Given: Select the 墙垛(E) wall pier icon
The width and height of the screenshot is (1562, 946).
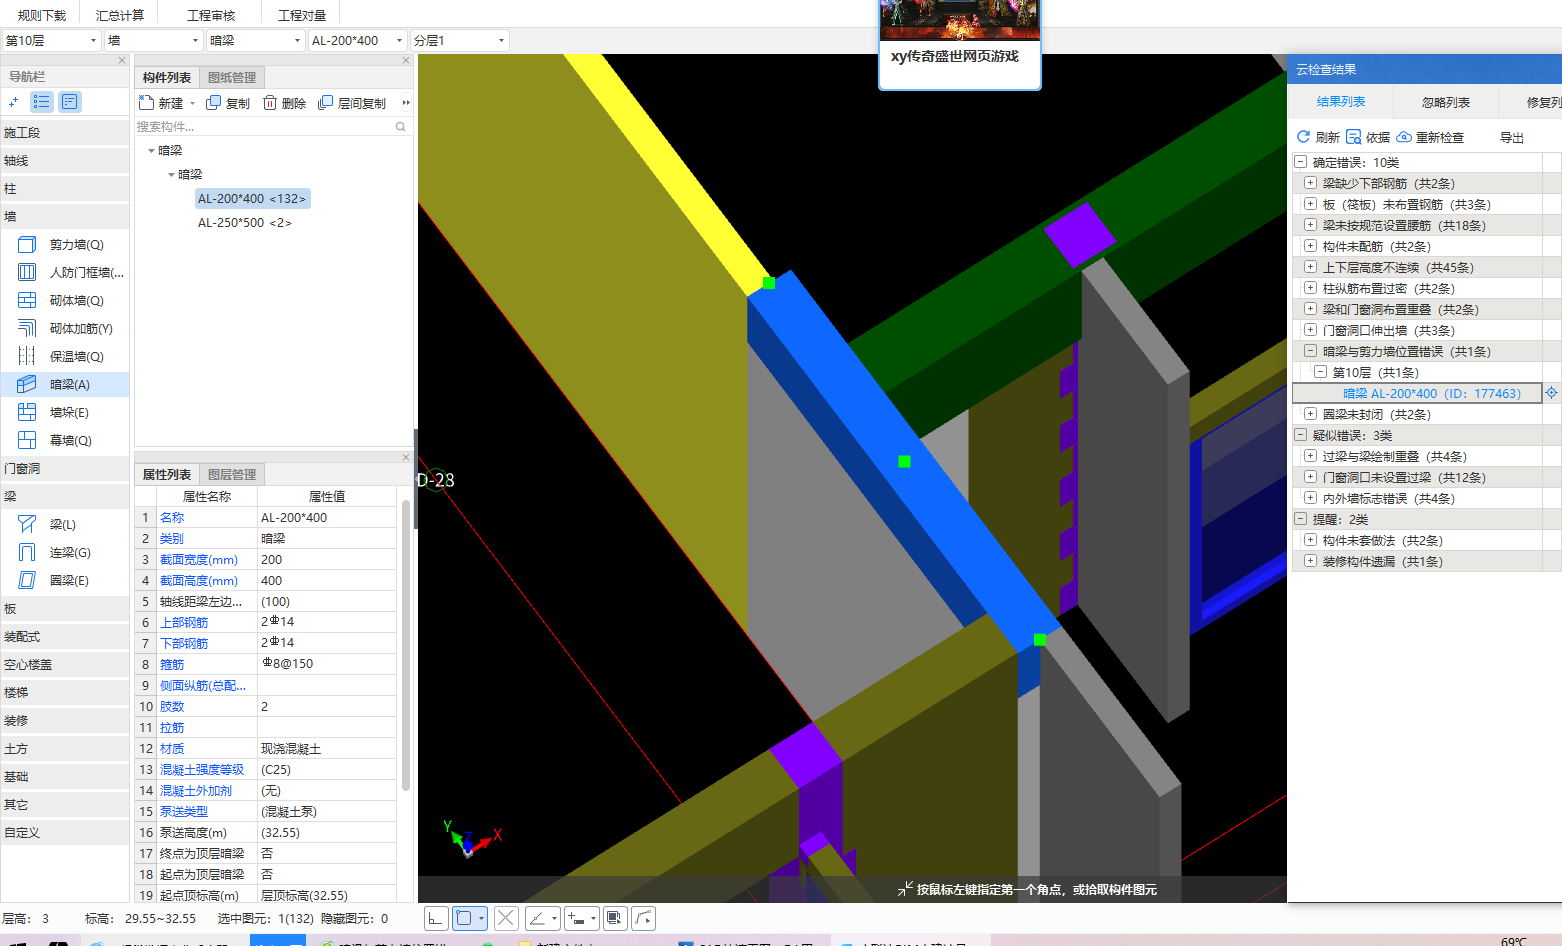Looking at the screenshot, I should [27, 412].
